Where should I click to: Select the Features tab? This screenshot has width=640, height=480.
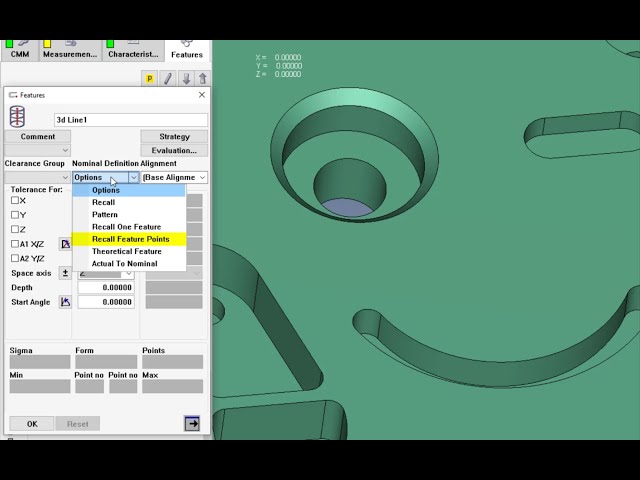187,51
